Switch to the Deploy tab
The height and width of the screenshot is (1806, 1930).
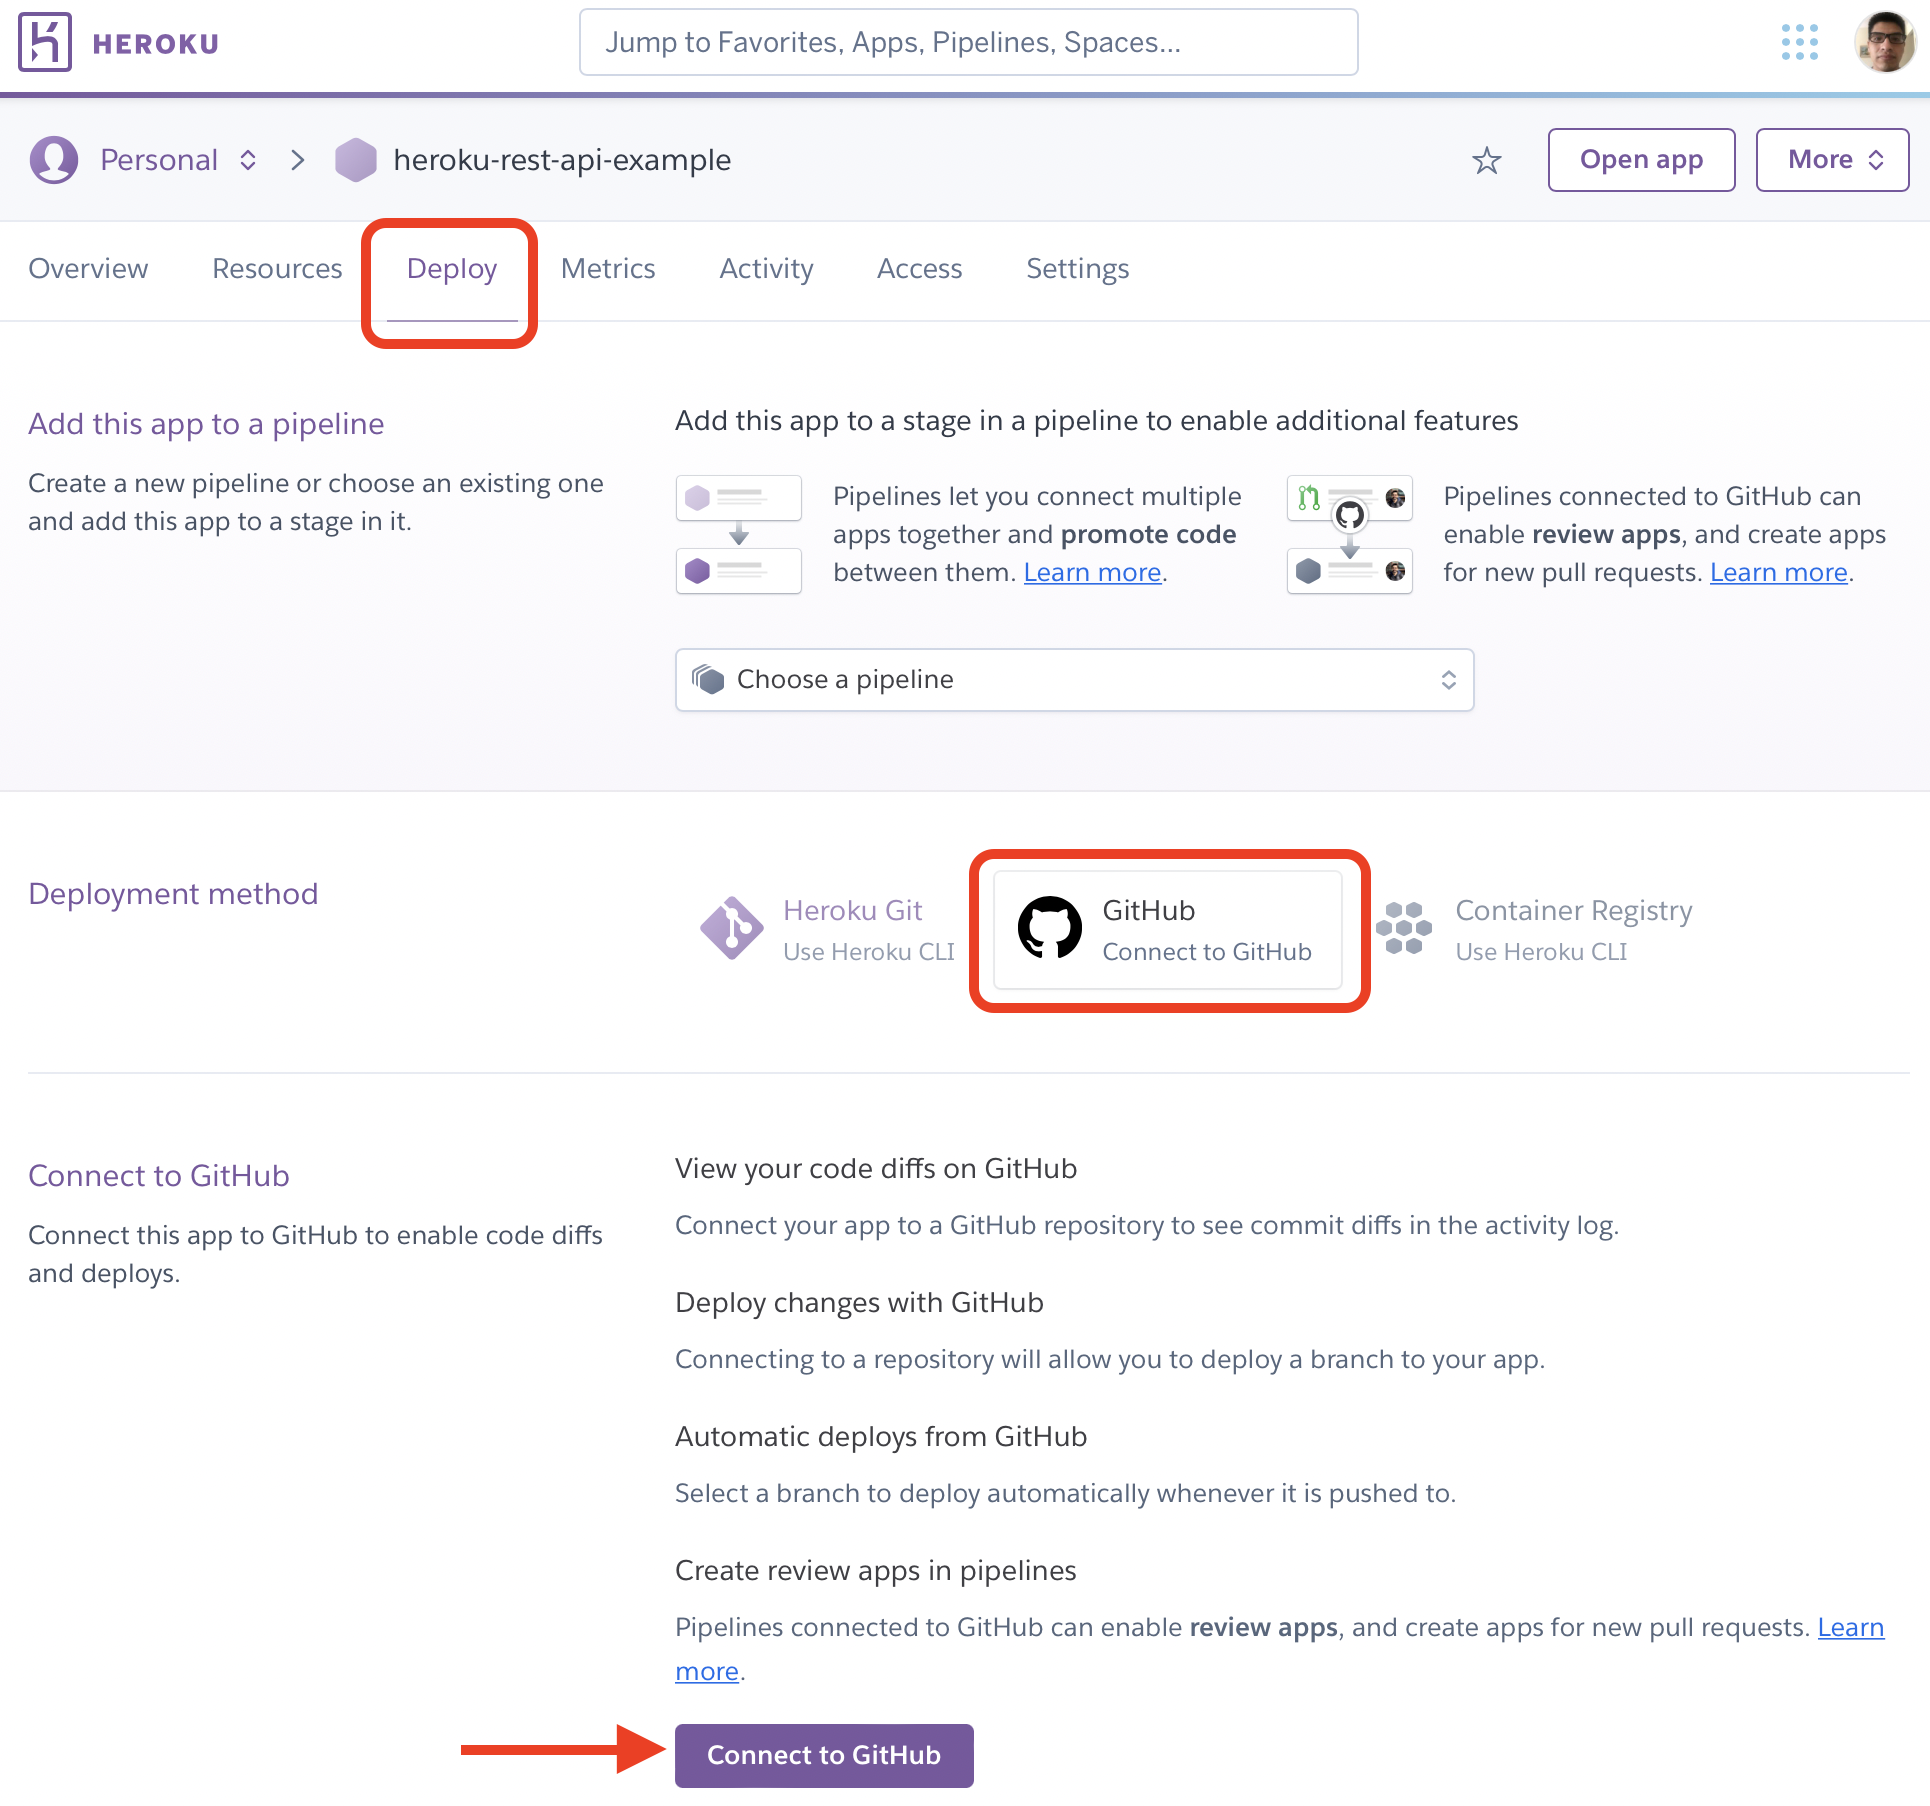pos(451,269)
